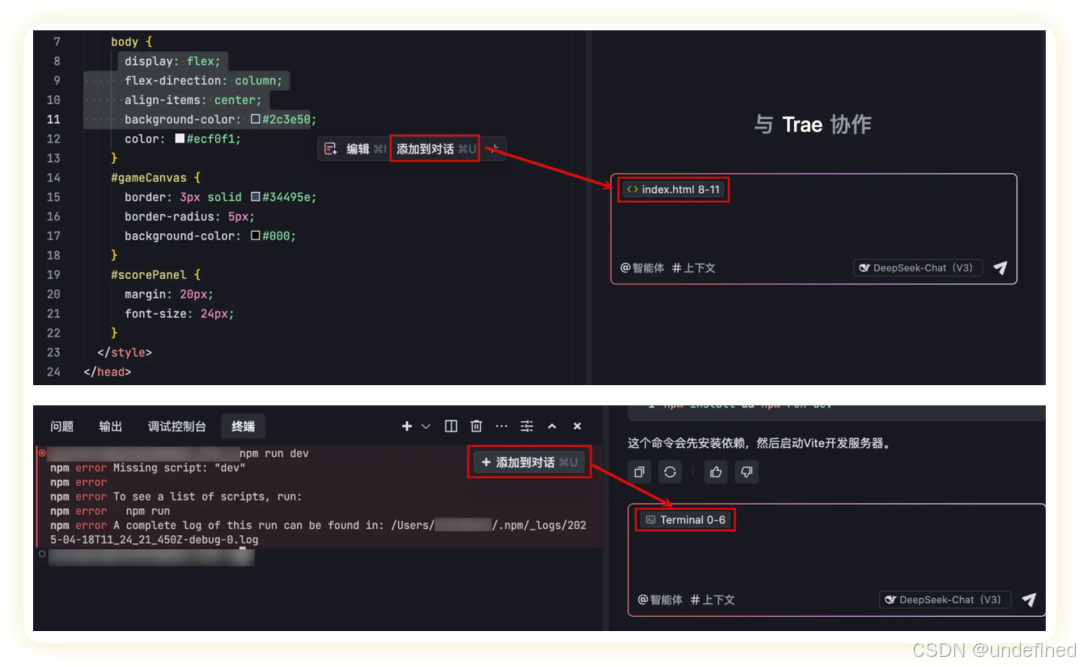The width and height of the screenshot is (1080, 667).
Task: Split the terminal with the split icon
Action: pyautogui.click(x=451, y=427)
